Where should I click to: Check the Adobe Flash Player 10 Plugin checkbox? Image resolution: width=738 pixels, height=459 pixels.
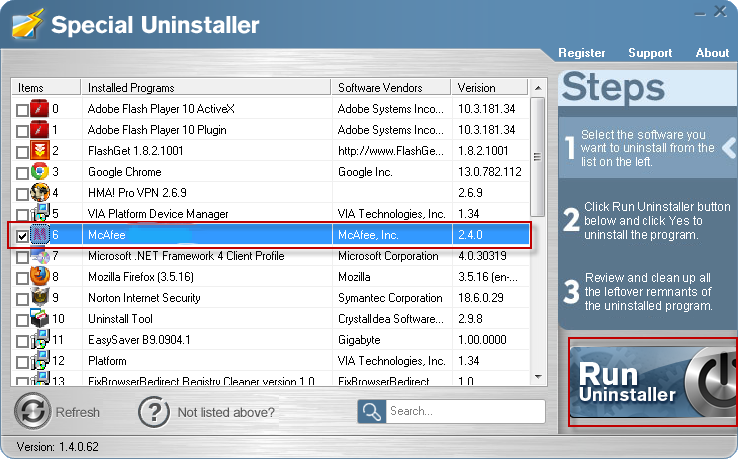pos(22,131)
